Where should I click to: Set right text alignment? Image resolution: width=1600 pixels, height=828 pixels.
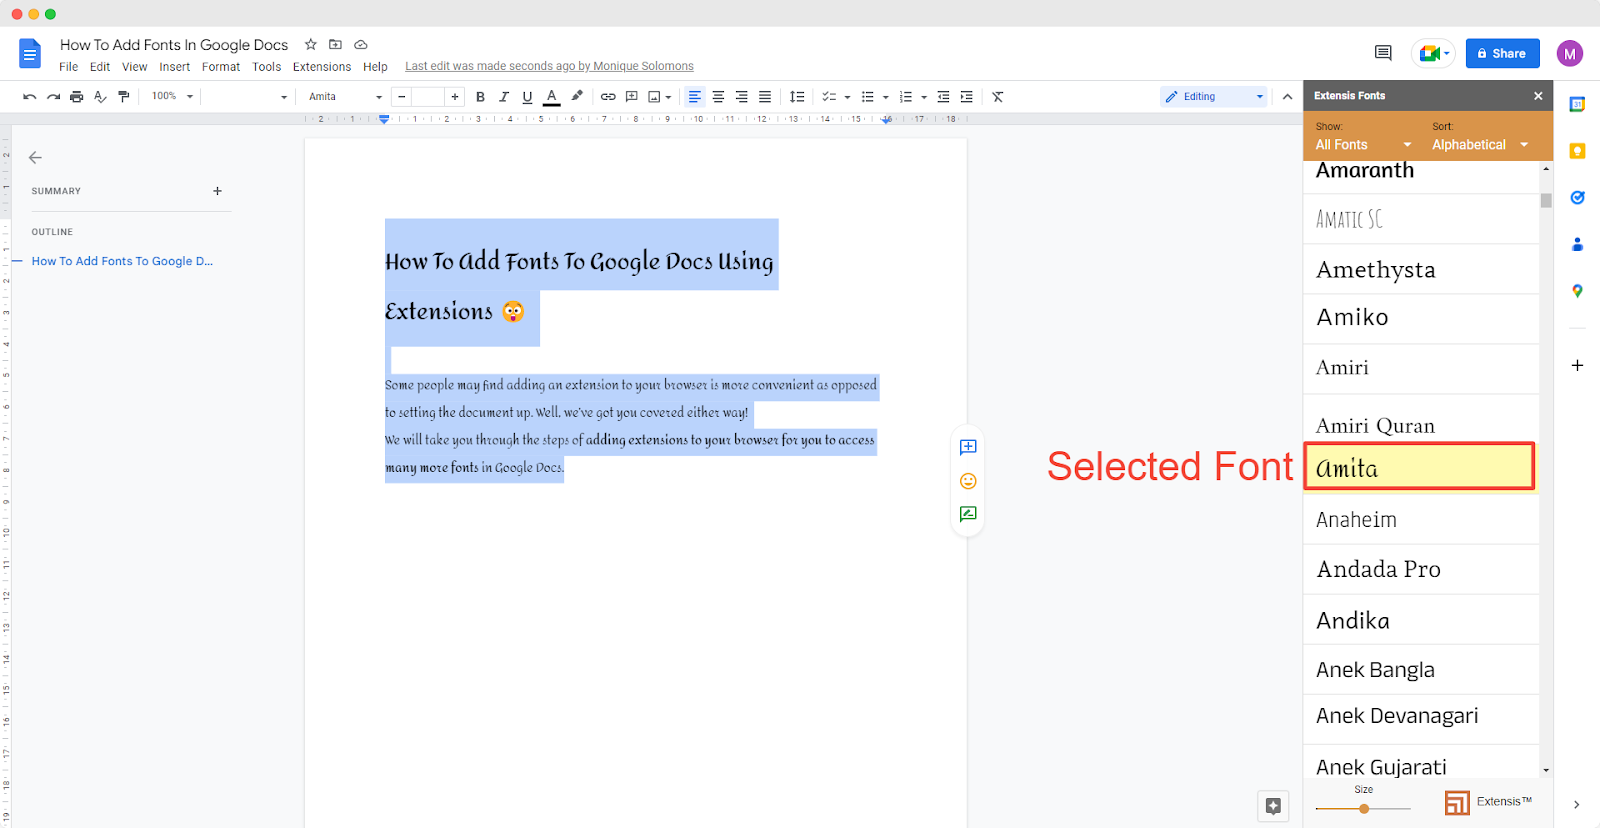pos(741,97)
